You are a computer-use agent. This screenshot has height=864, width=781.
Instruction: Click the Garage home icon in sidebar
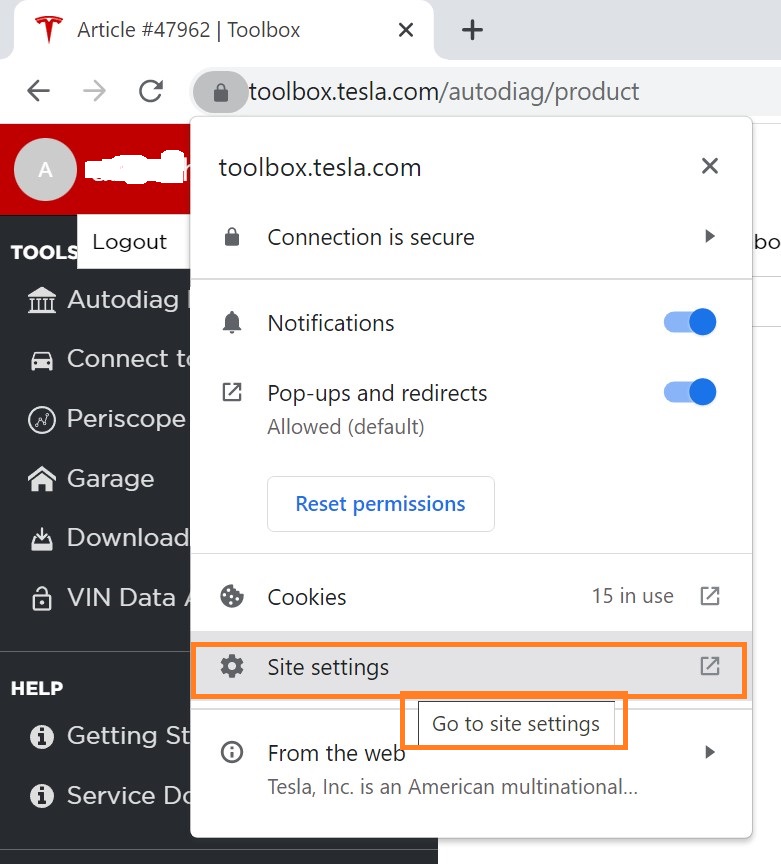(x=42, y=479)
